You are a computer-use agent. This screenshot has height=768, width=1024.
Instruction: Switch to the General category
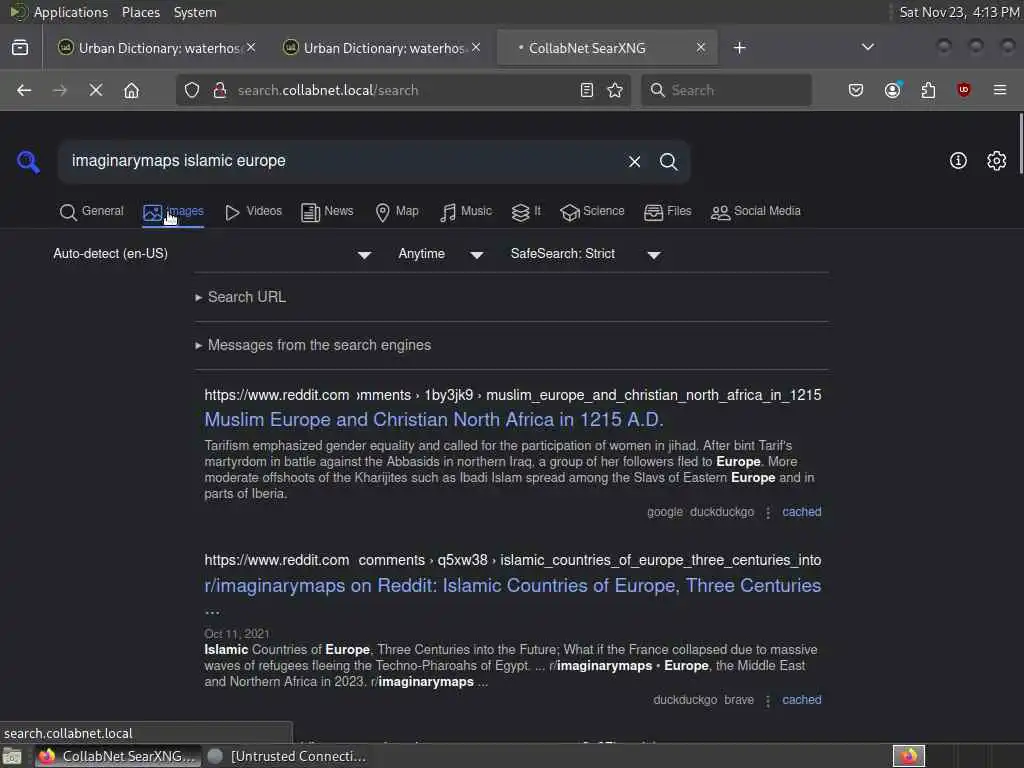point(91,212)
